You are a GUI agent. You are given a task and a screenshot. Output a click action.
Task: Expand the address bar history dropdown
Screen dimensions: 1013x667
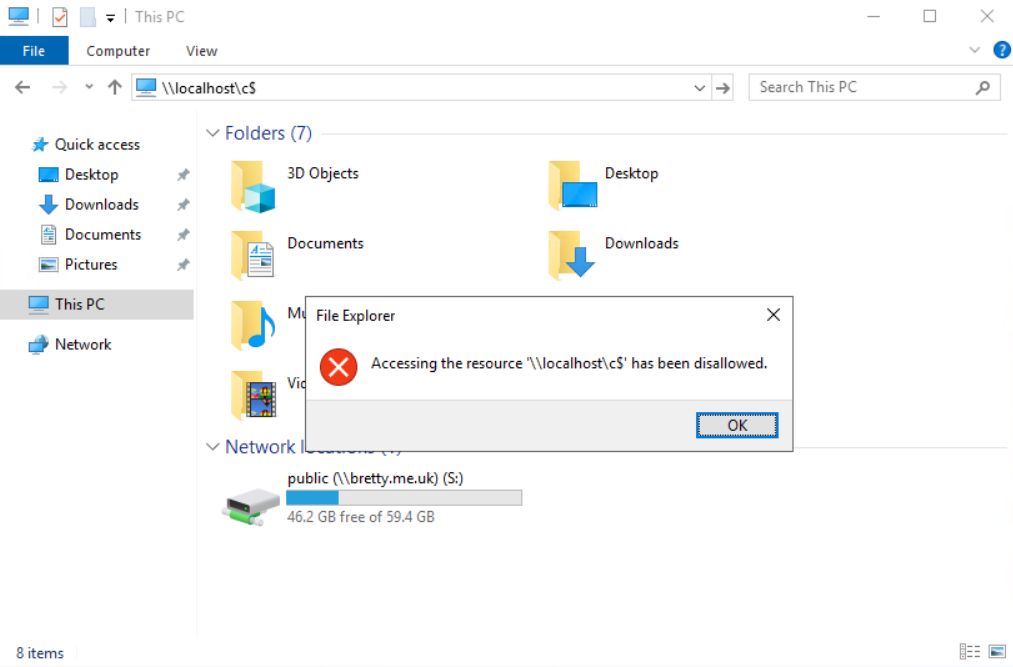(700, 88)
